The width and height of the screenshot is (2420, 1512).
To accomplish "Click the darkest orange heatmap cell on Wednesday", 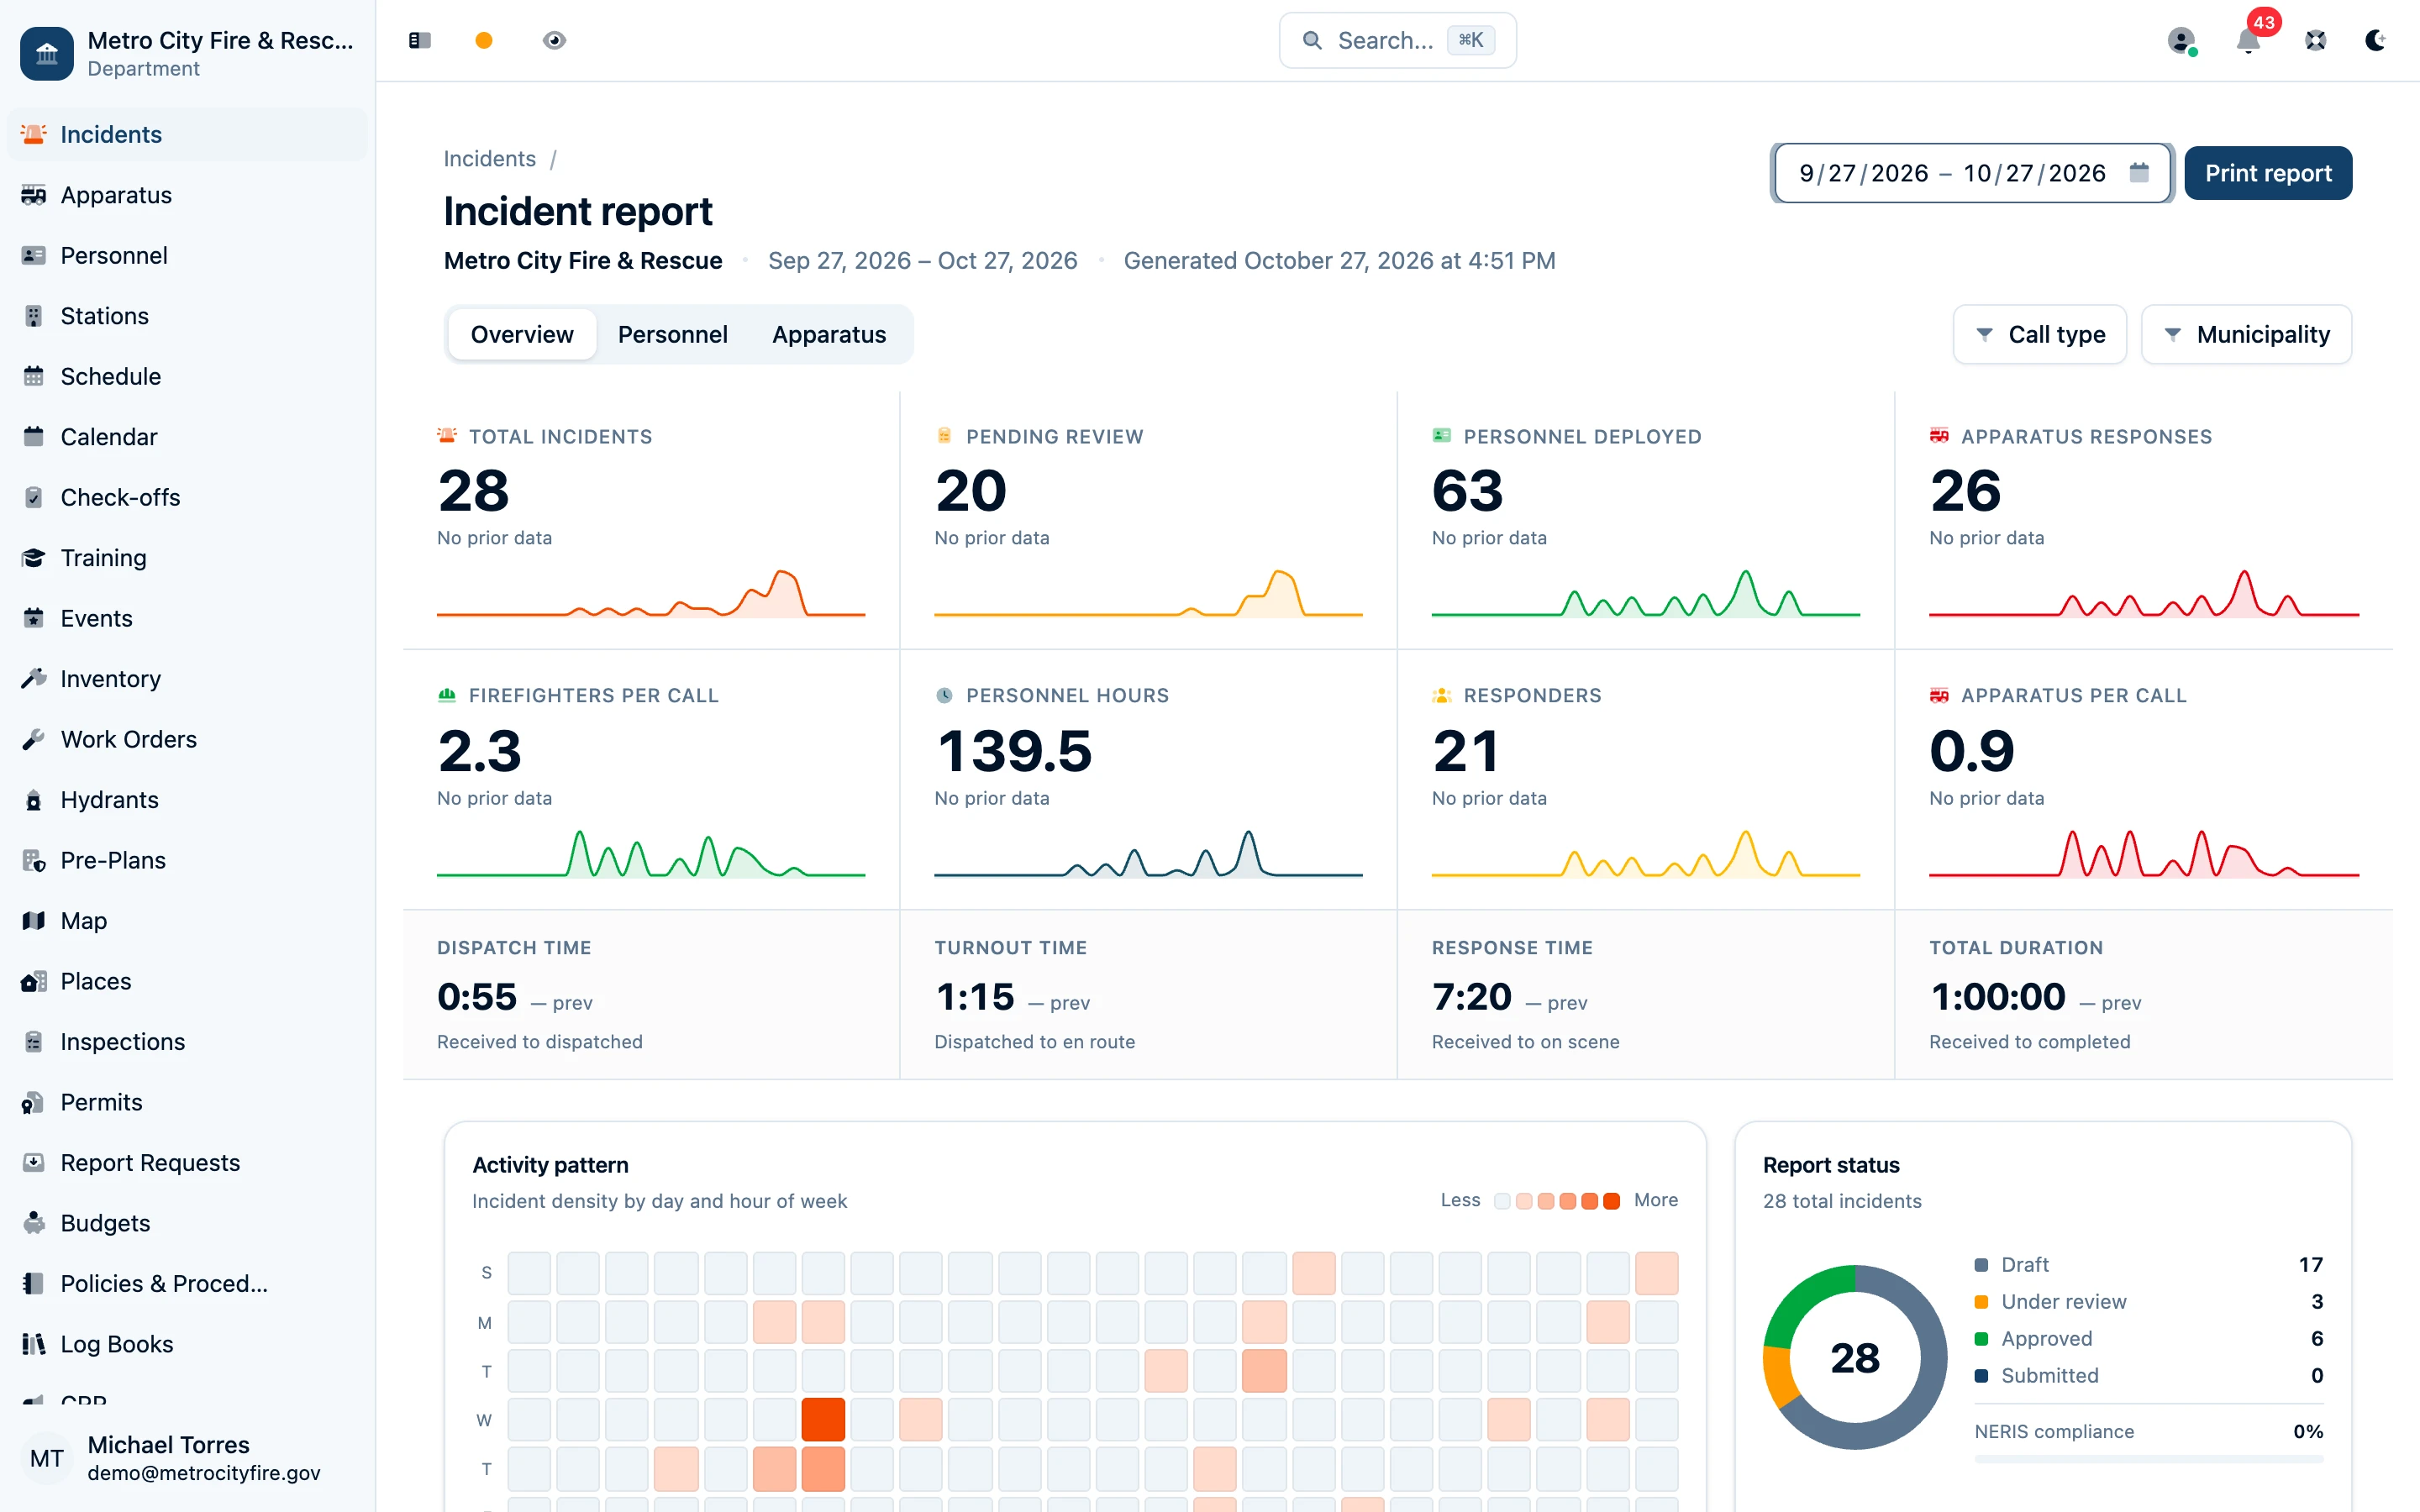I will tap(823, 1420).
